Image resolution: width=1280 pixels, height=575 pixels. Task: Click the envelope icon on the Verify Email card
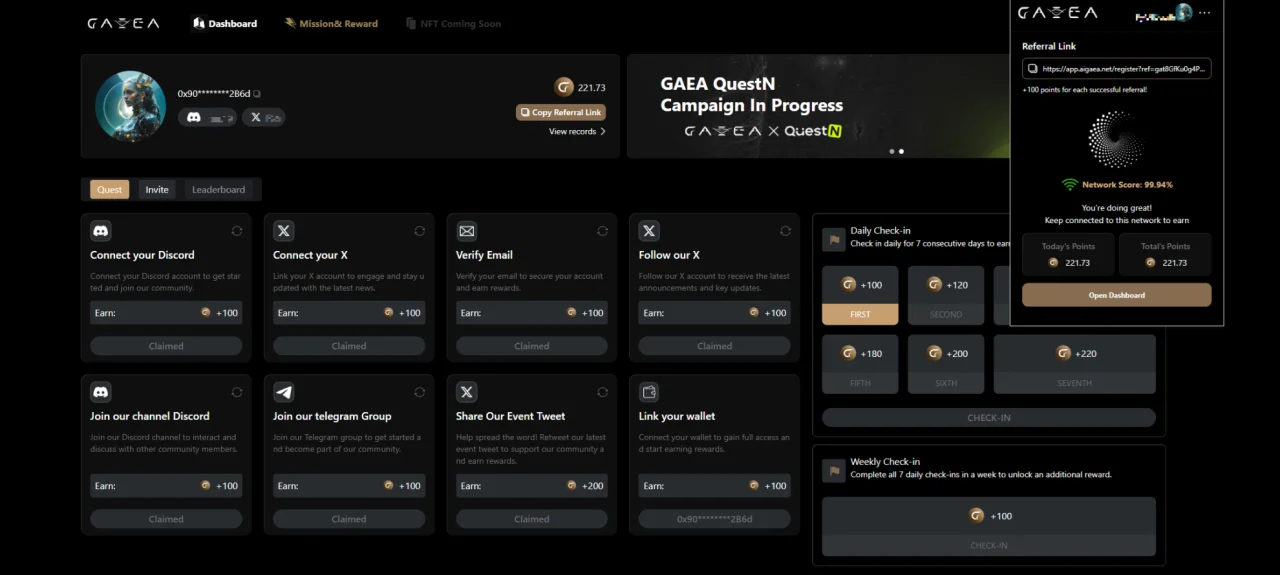[x=467, y=231]
